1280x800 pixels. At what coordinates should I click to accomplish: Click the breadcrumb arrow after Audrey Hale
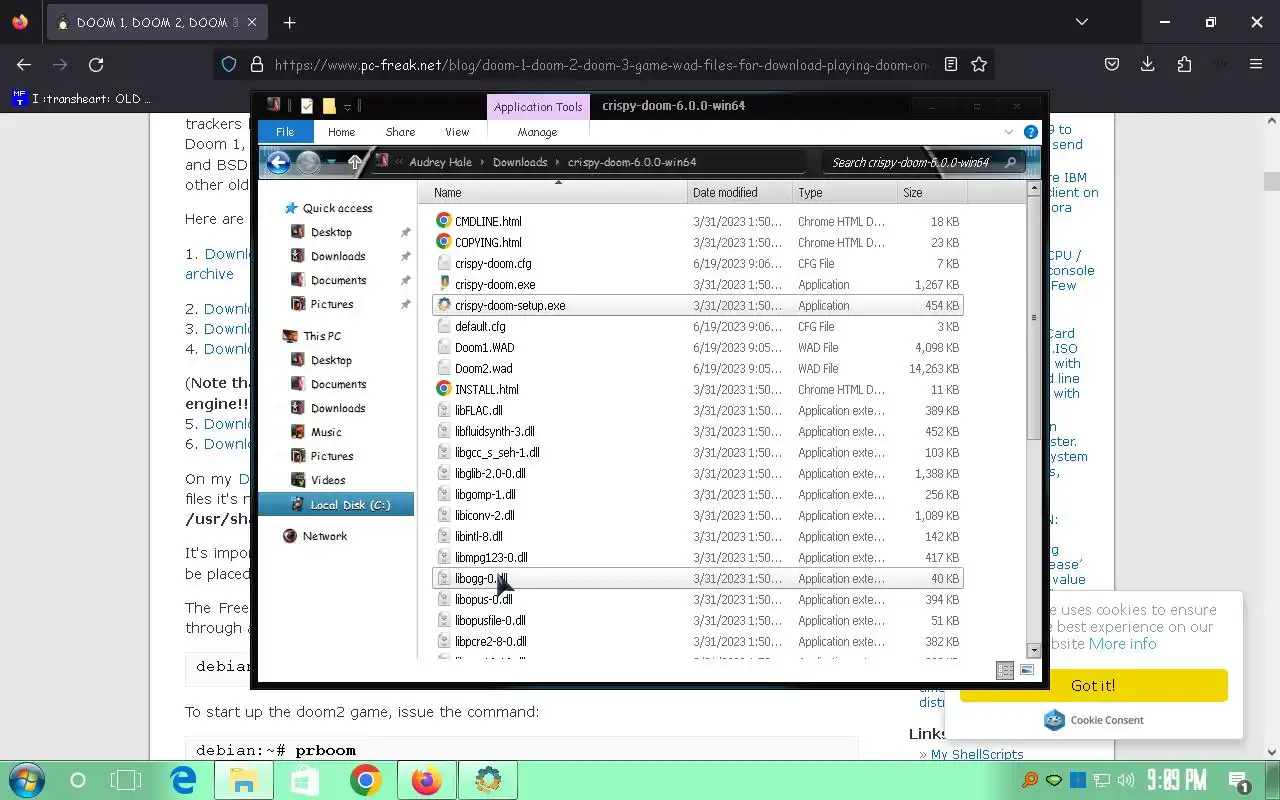click(x=482, y=162)
